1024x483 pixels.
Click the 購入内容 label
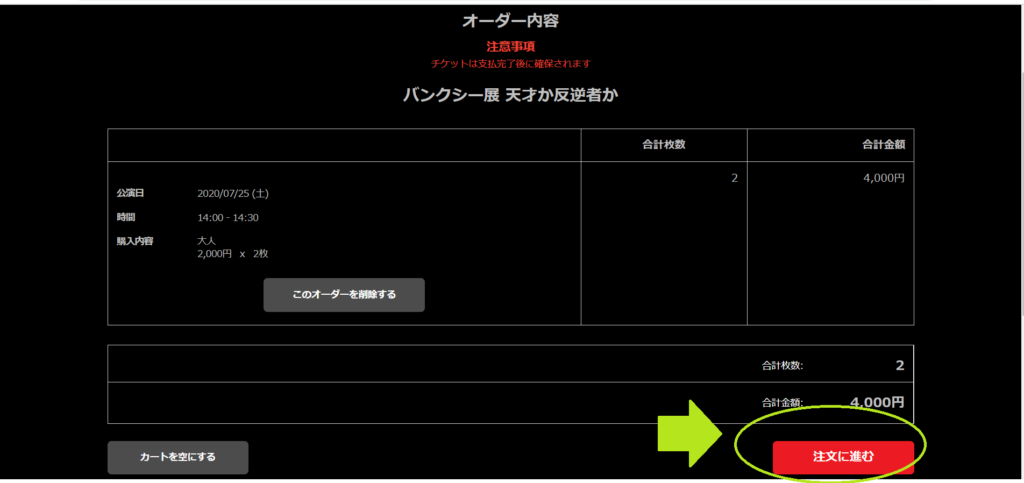[x=135, y=240]
